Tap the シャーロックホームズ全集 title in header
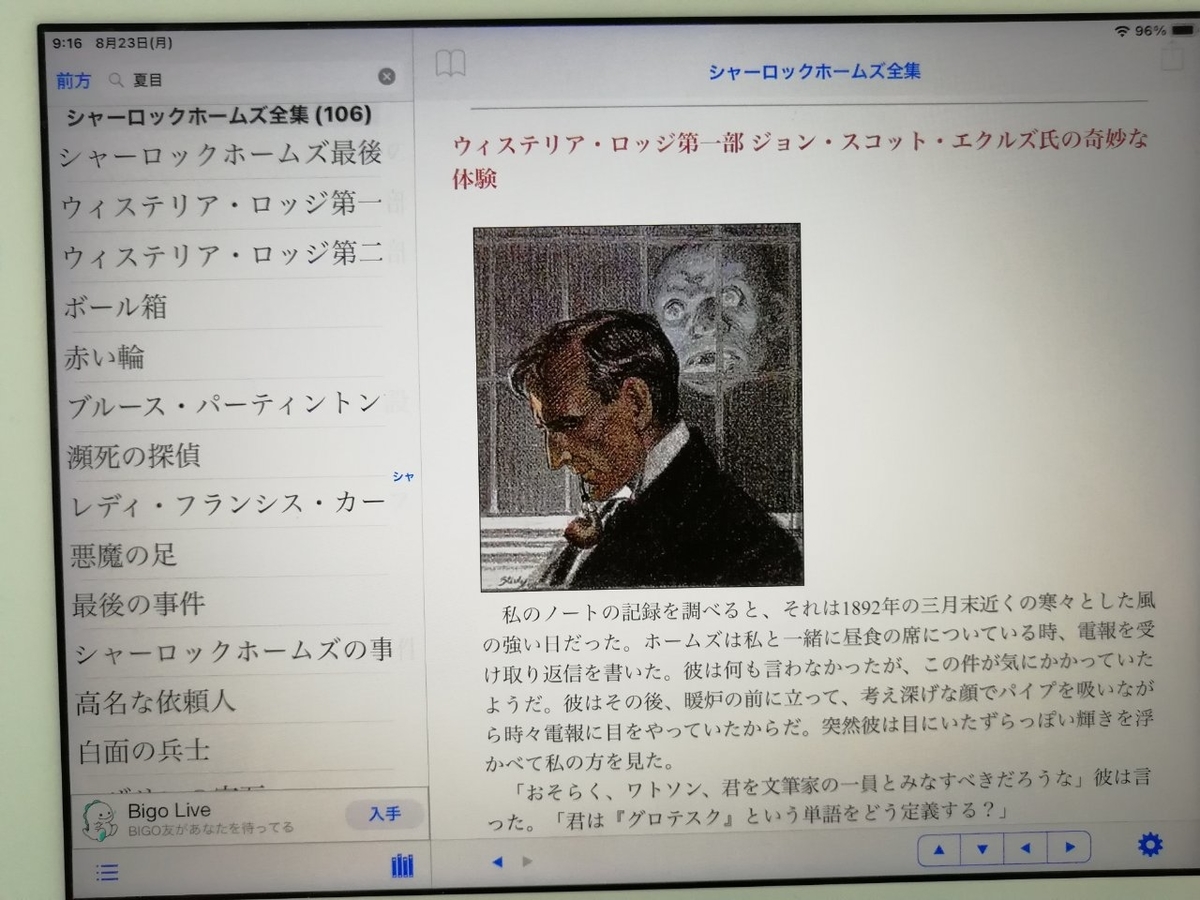This screenshot has width=1200, height=900. pos(815,72)
